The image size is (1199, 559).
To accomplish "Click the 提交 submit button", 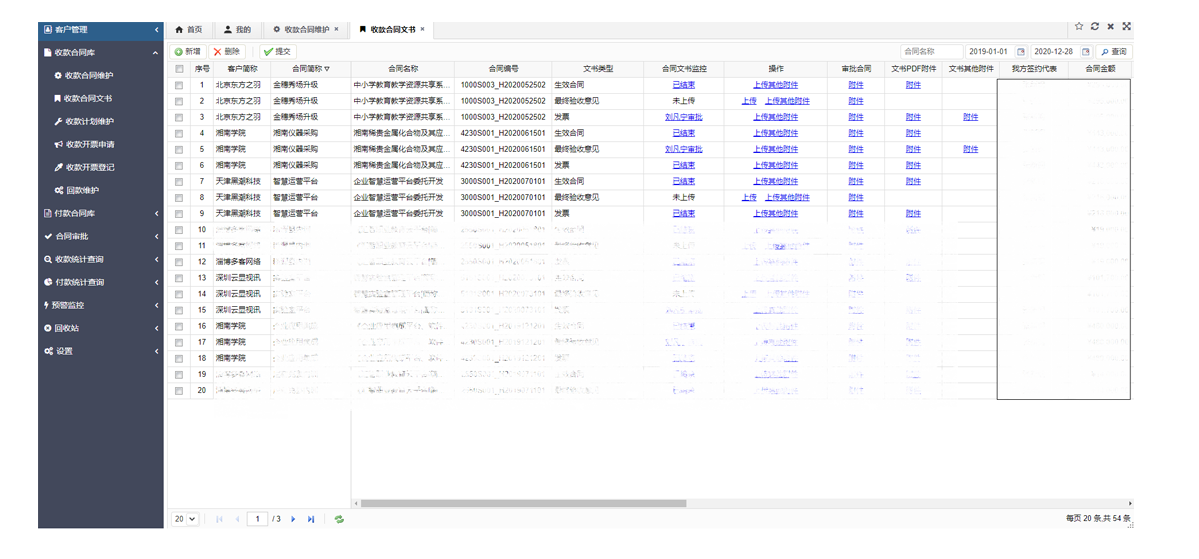I will click(x=278, y=51).
